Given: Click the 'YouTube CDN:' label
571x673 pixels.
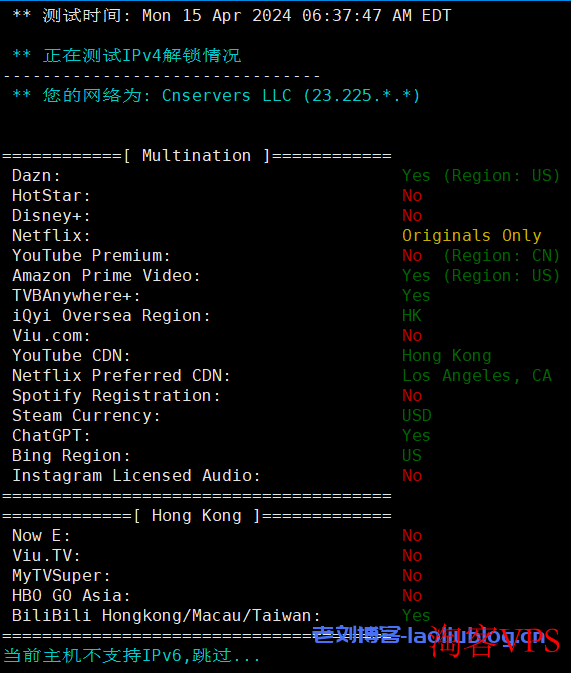Looking at the screenshot, I should [x=71, y=355].
